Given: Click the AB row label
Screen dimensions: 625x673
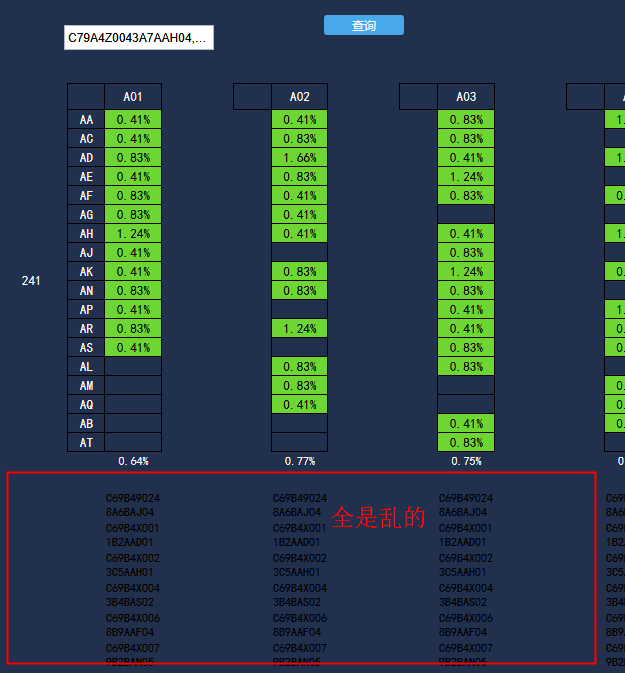Looking at the screenshot, I should point(86,424).
